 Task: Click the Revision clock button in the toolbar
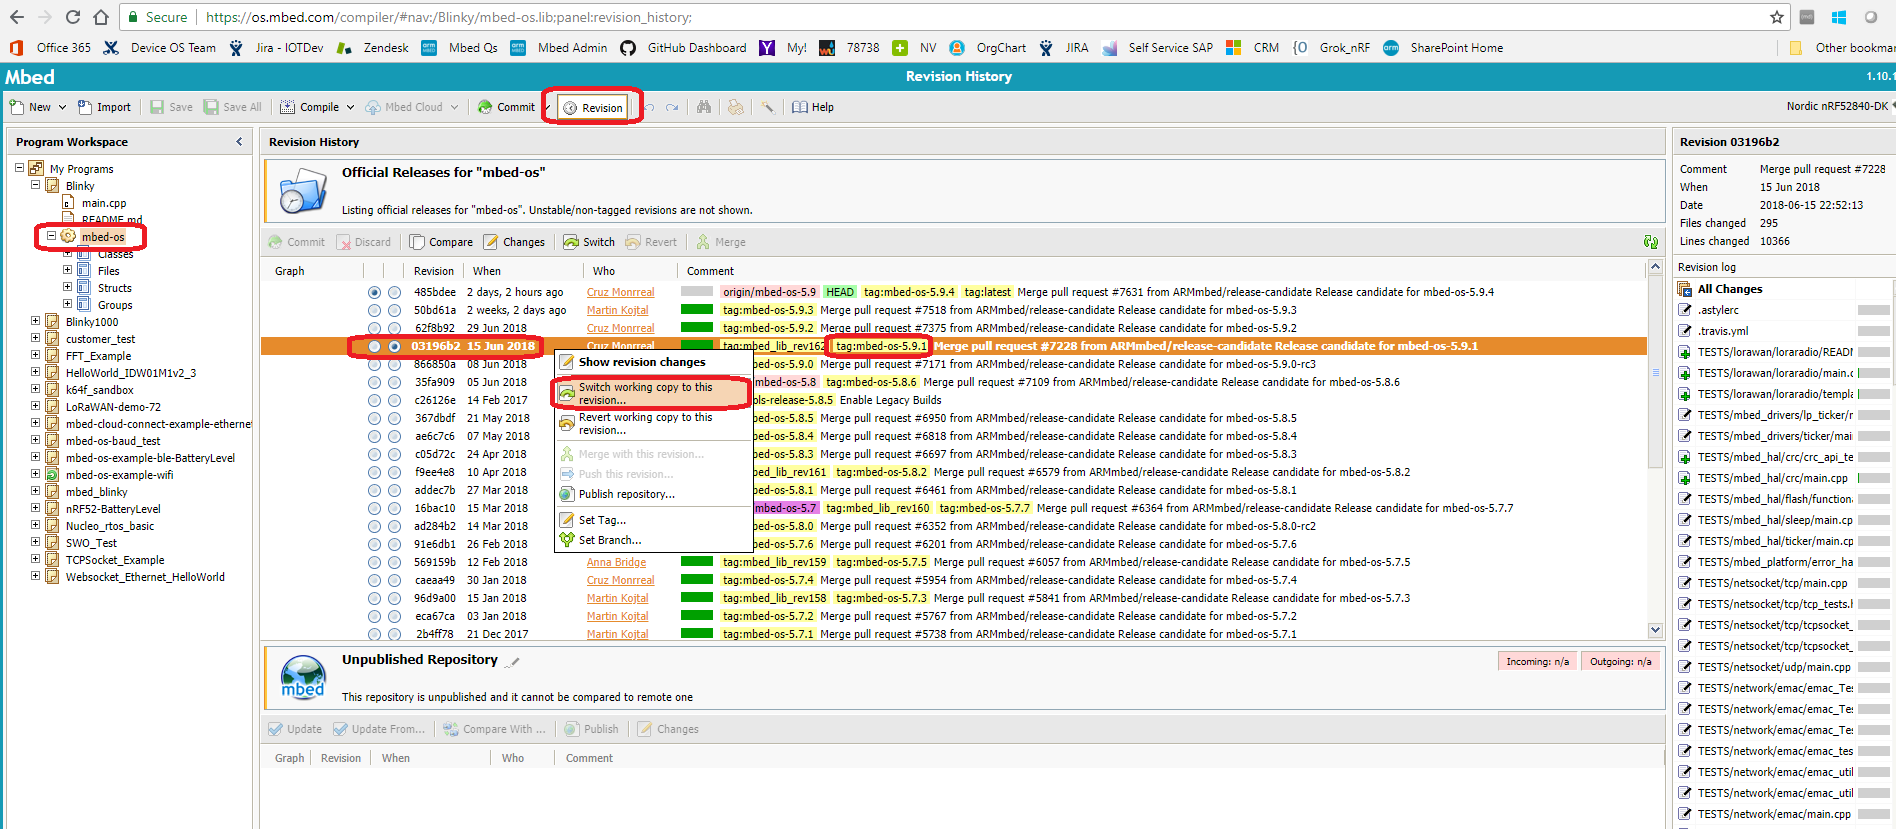tap(593, 108)
